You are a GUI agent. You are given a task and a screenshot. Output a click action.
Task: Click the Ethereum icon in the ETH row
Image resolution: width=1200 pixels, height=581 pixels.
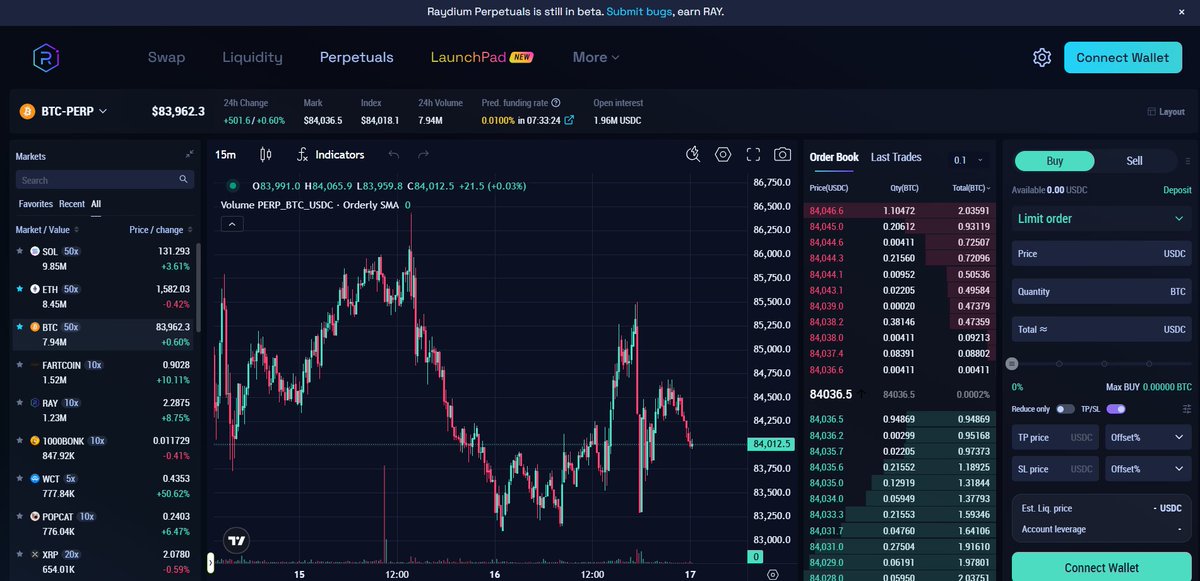tap(35, 289)
